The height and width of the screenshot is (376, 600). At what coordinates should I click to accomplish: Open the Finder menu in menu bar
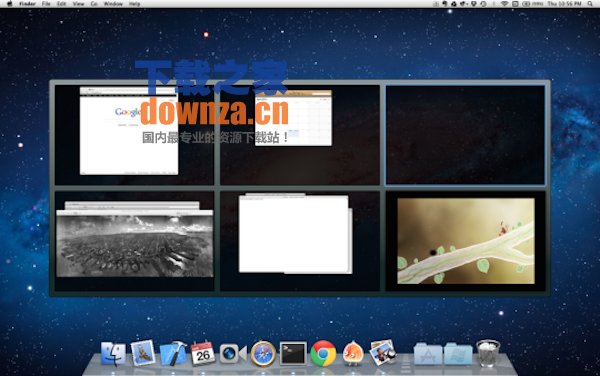pos(28,4)
